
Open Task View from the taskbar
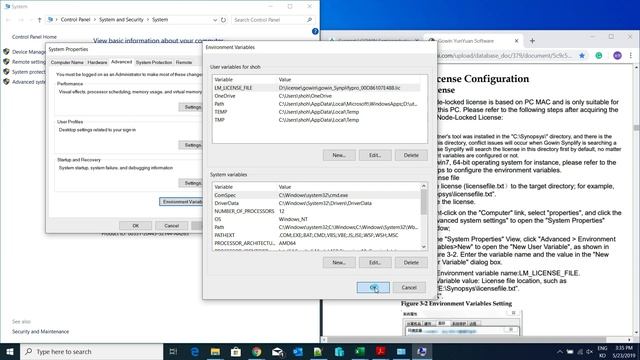173,351
